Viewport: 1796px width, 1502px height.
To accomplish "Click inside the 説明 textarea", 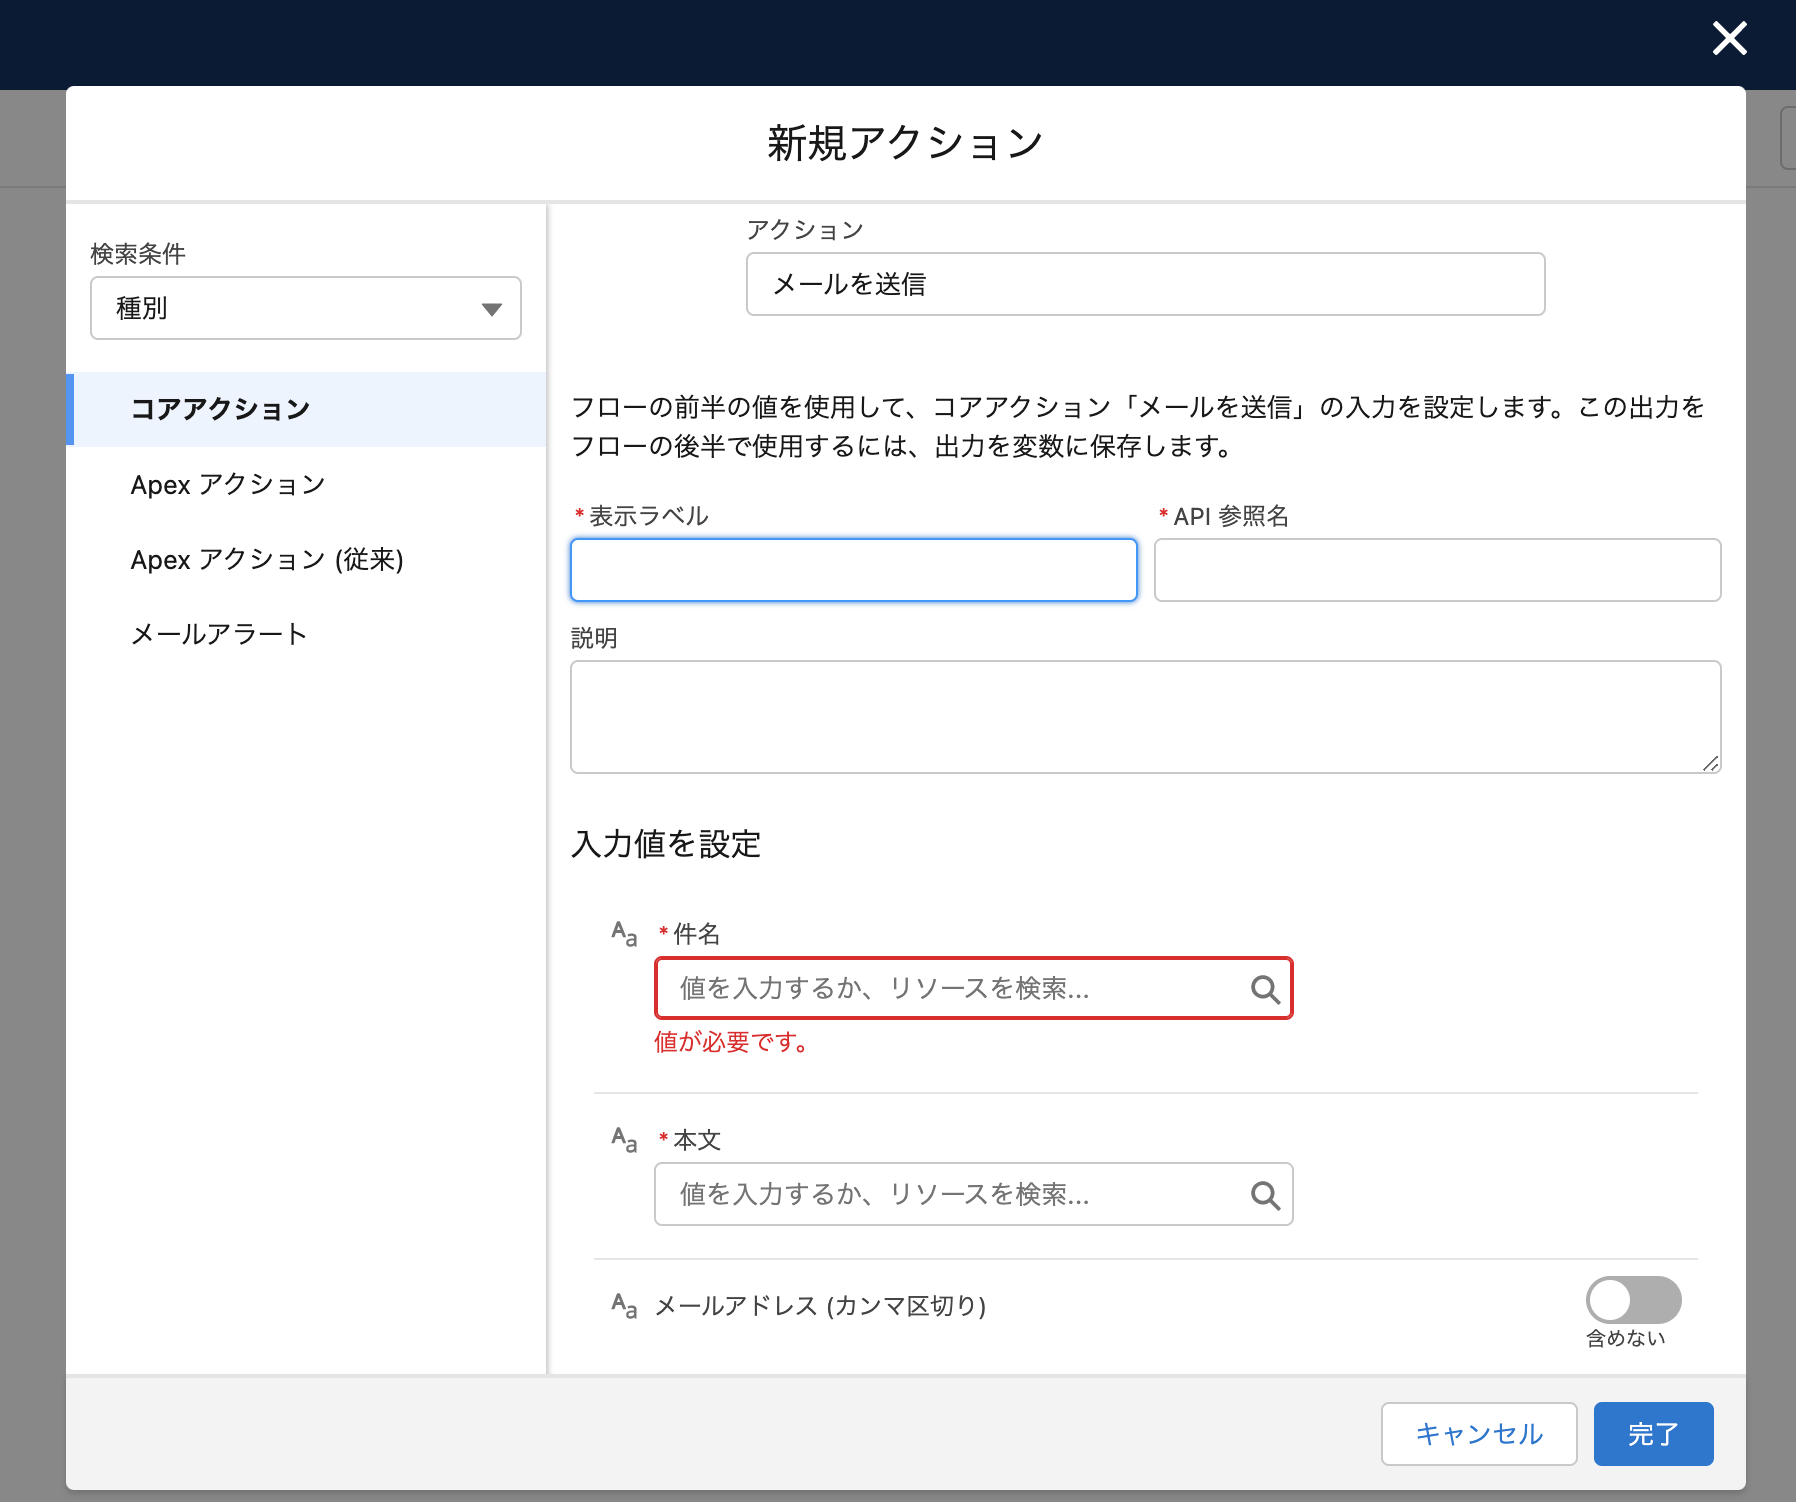I will click(x=1144, y=715).
